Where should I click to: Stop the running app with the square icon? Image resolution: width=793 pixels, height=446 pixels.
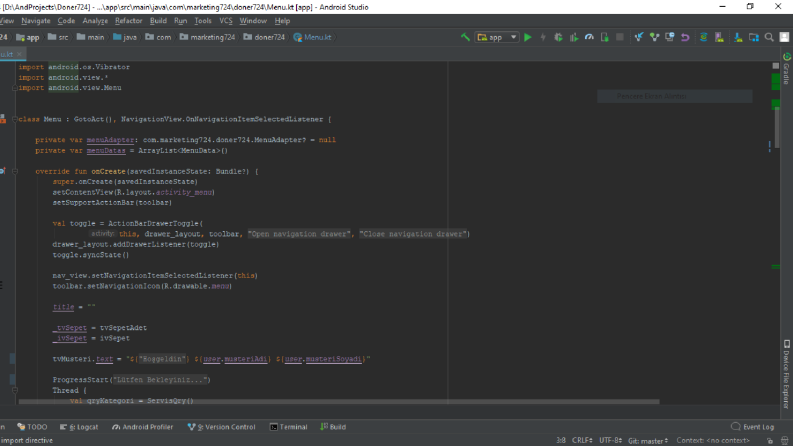pyautogui.click(x=620, y=37)
